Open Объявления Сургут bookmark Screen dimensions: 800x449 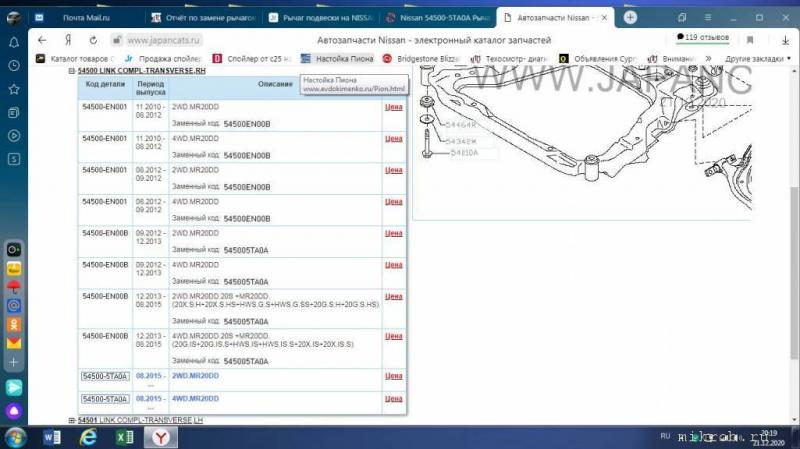pyautogui.click(x=597, y=59)
